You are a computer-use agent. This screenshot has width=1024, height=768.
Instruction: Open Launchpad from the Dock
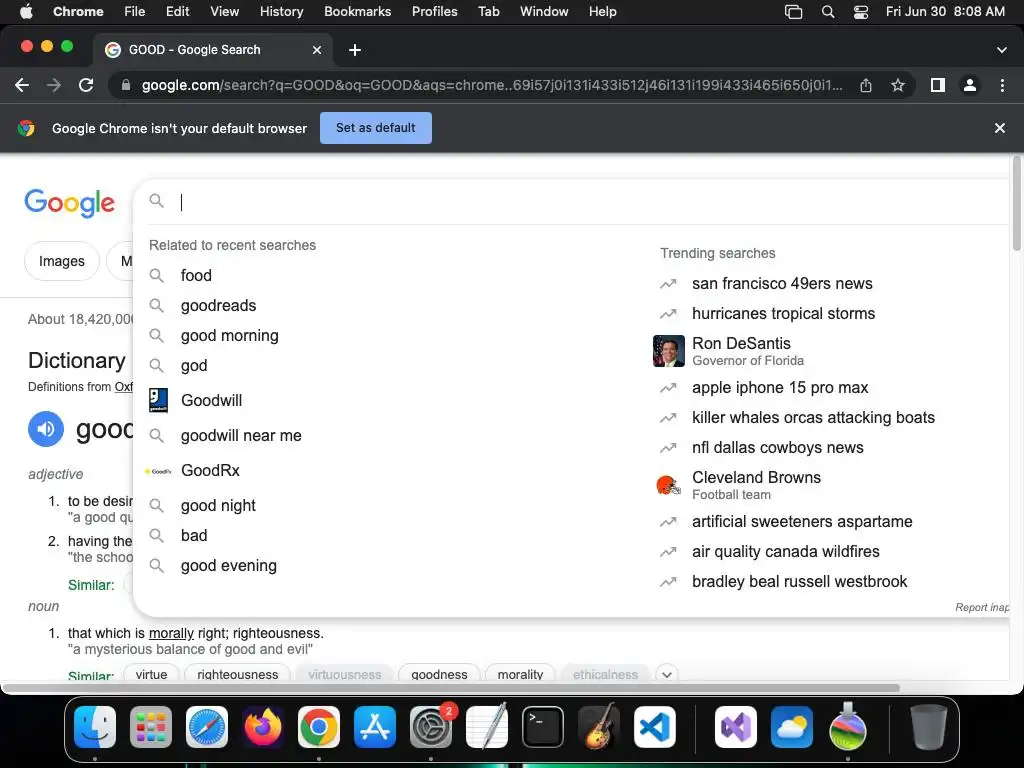(x=151, y=727)
